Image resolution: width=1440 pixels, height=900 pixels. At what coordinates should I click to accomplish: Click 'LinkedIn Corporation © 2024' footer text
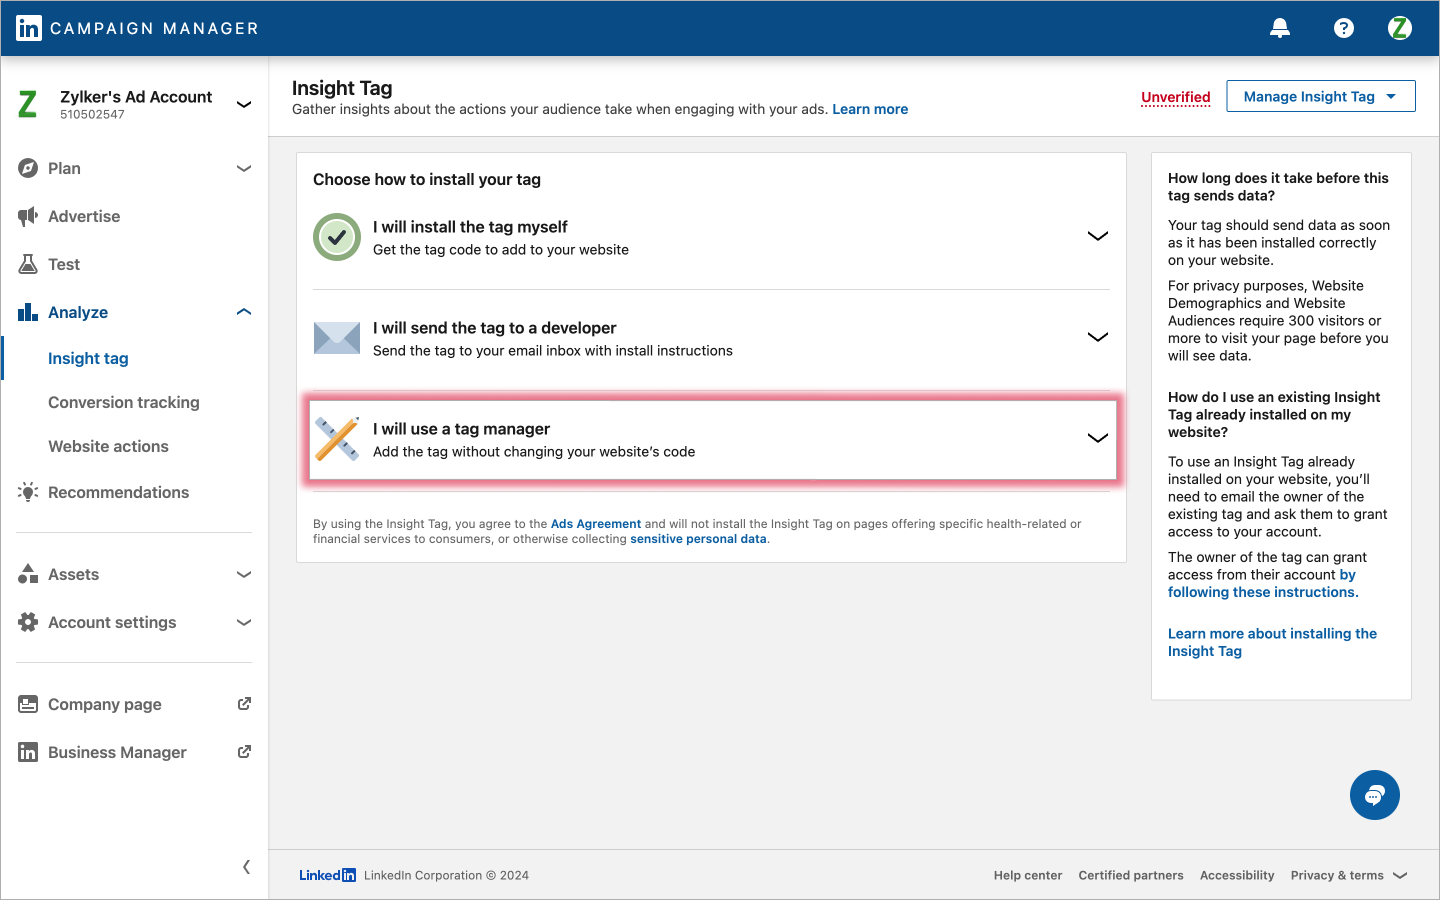[x=446, y=875]
